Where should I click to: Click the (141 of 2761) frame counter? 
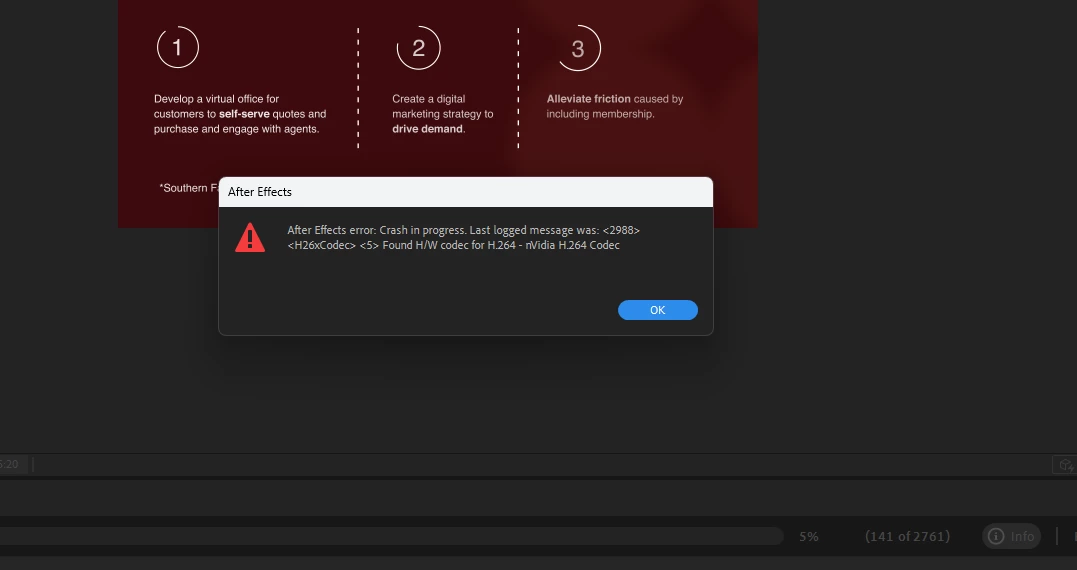(x=907, y=536)
